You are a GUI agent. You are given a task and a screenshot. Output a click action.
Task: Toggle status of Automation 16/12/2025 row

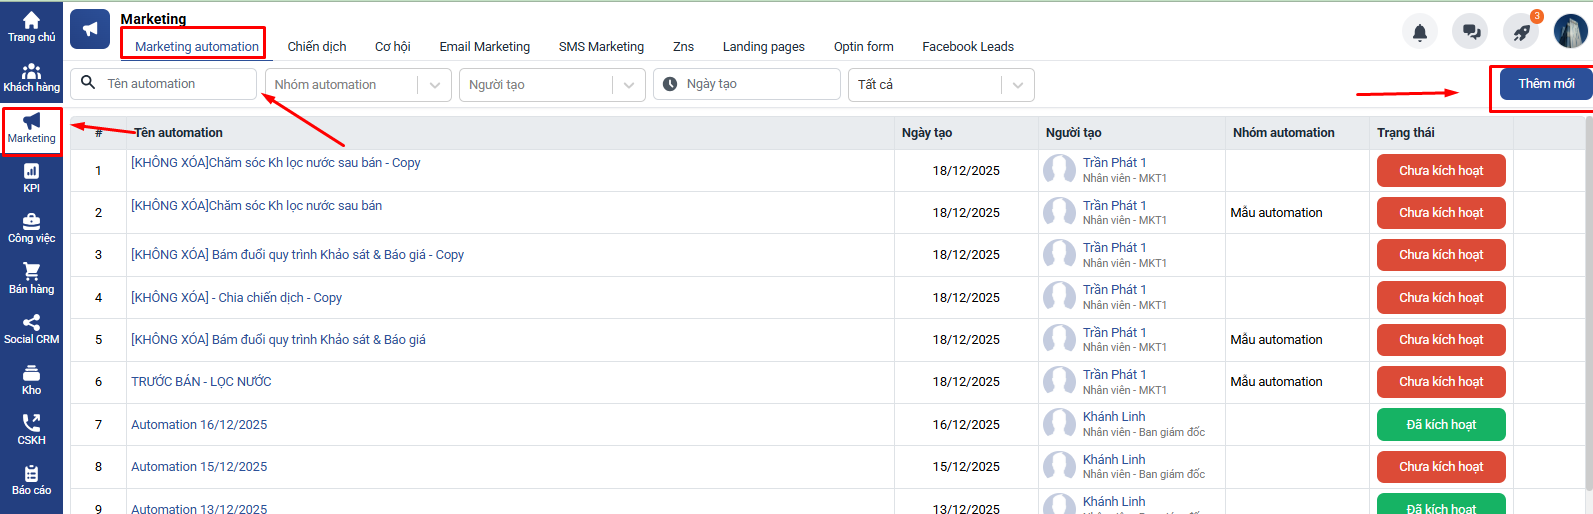pyautogui.click(x=1440, y=425)
